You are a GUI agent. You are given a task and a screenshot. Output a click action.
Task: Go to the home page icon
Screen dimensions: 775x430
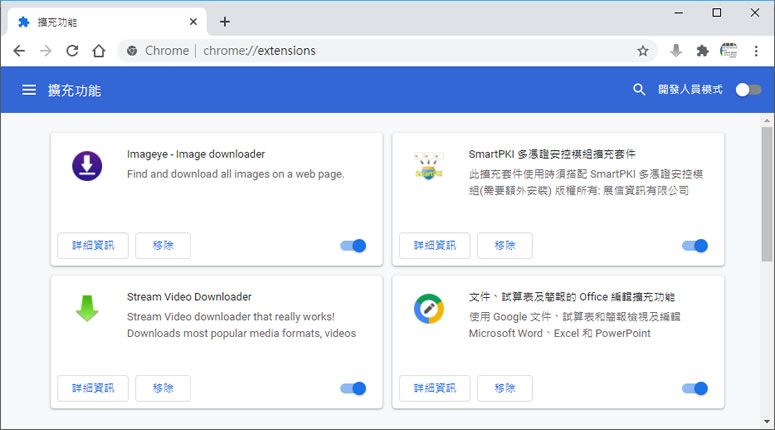(x=99, y=50)
